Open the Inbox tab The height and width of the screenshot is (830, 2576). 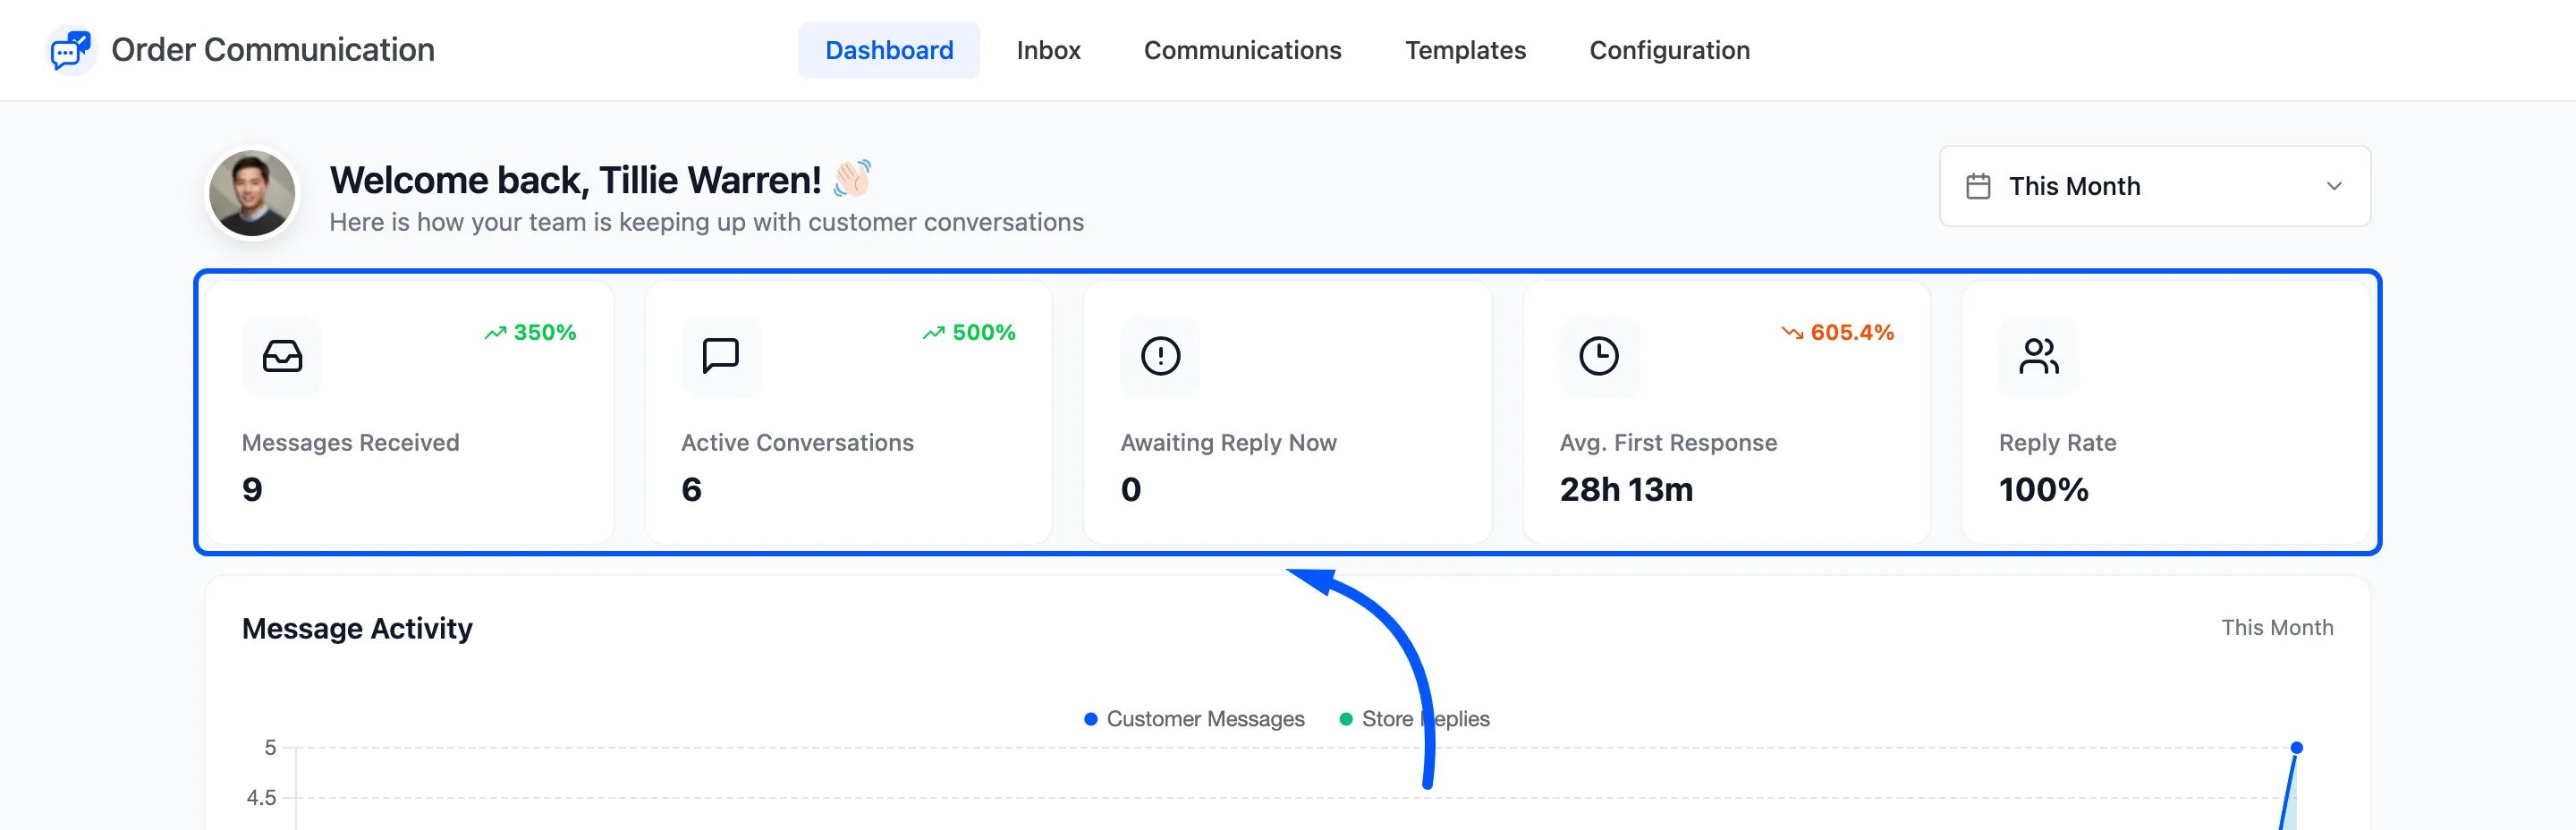(1048, 50)
